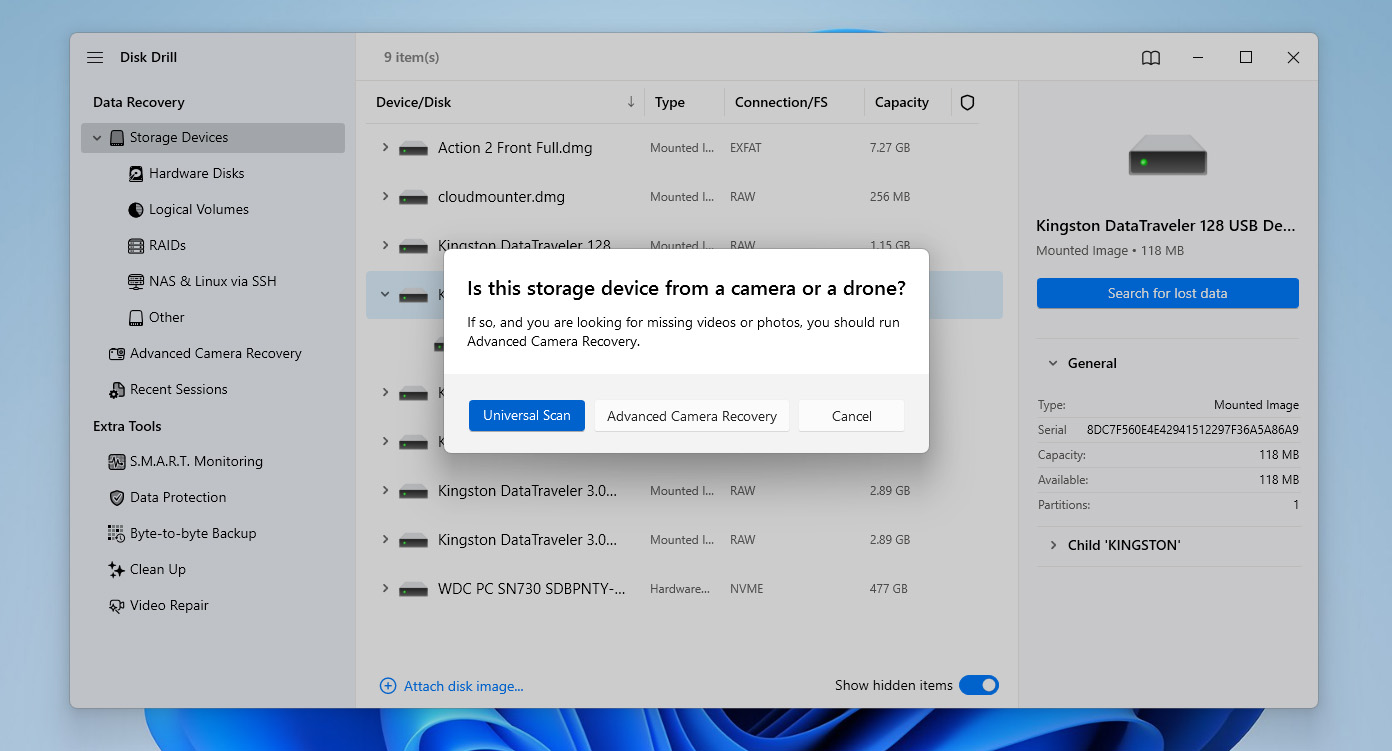Open Advanced Camera Recovery in sidebar
The height and width of the screenshot is (751, 1392).
(215, 354)
